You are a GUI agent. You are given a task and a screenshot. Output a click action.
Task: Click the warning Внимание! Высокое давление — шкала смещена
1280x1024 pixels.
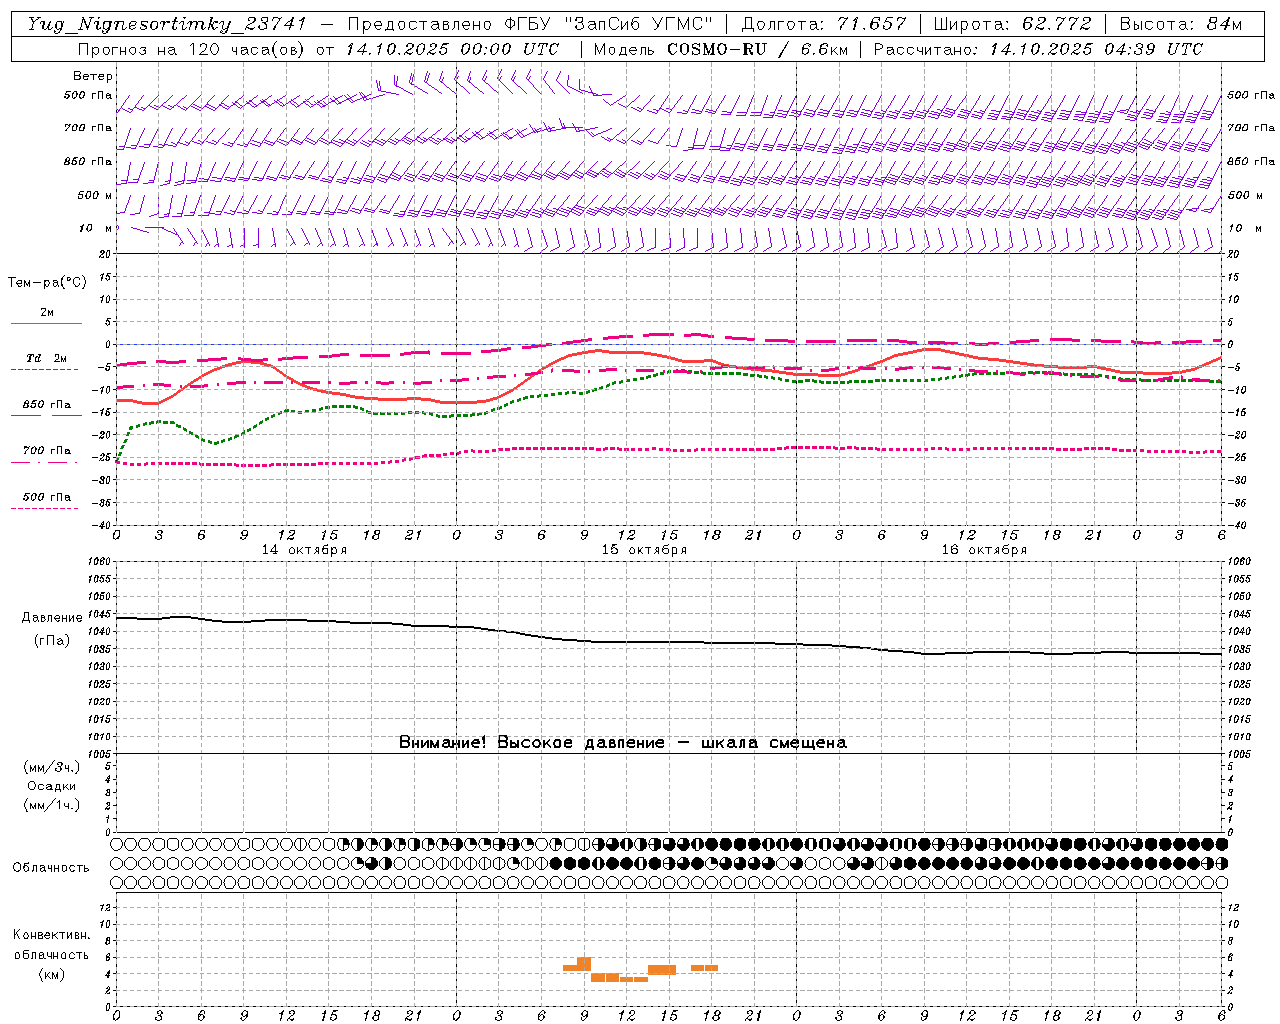point(623,743)
